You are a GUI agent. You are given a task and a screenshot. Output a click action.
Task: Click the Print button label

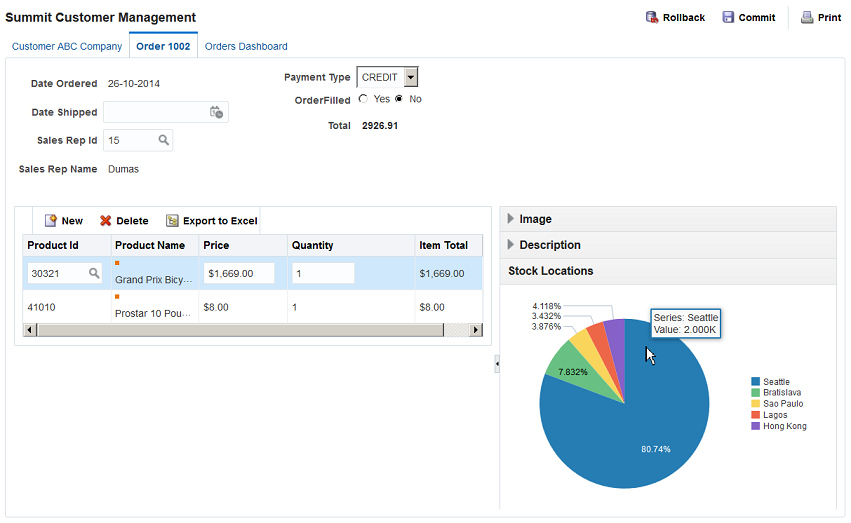tap(829, 17)
